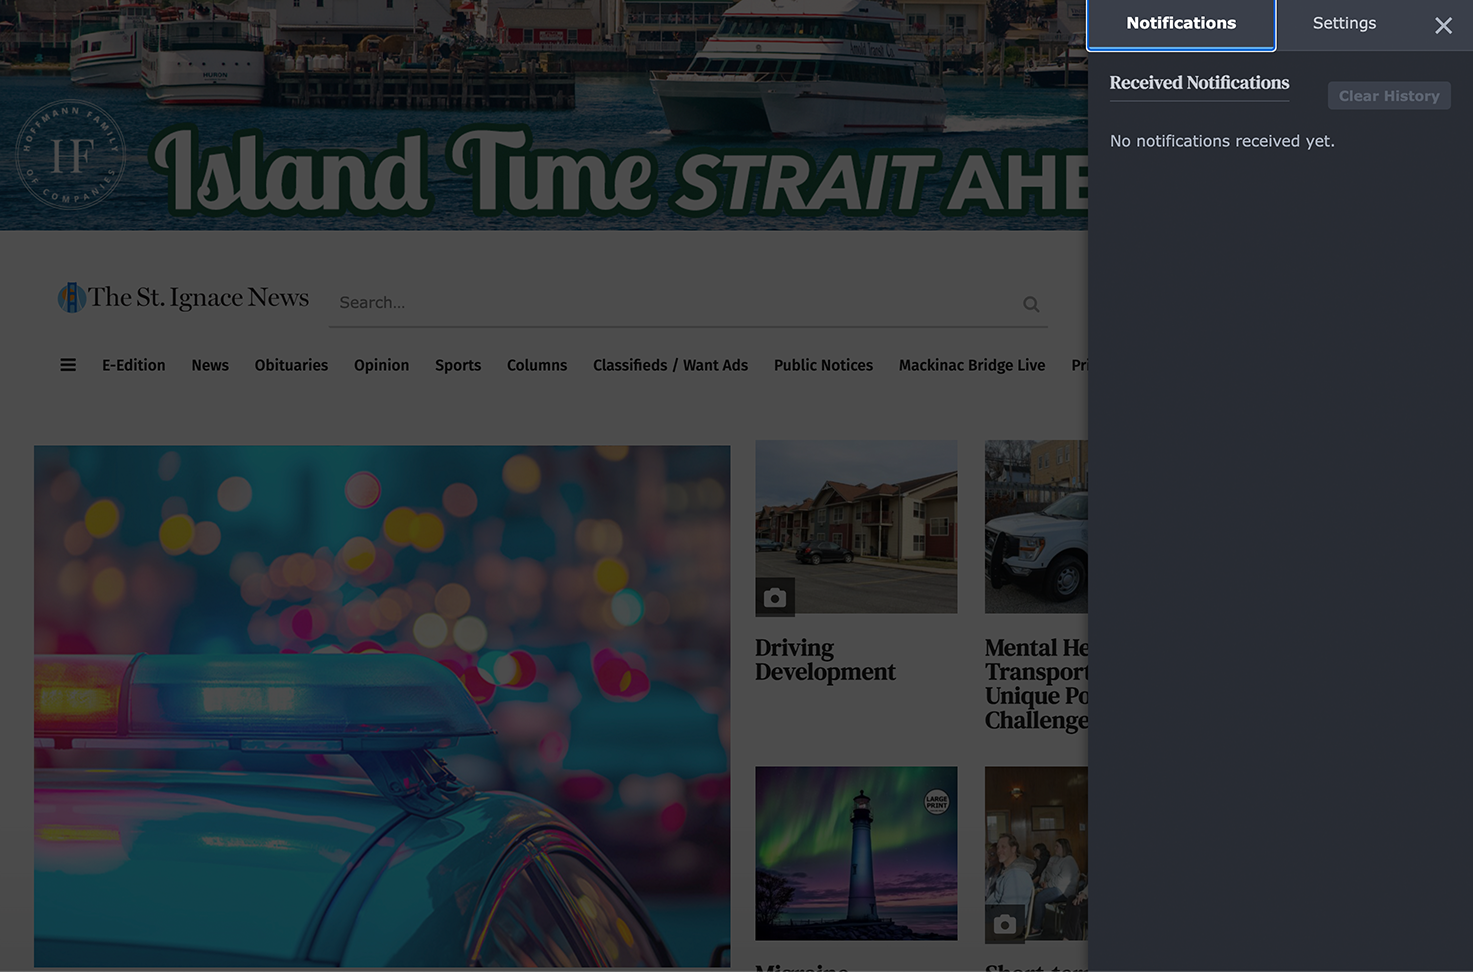Click the Hoffmann Family of Companies seal
This screenshot has width=1473, height=972.
click(71, 155)
